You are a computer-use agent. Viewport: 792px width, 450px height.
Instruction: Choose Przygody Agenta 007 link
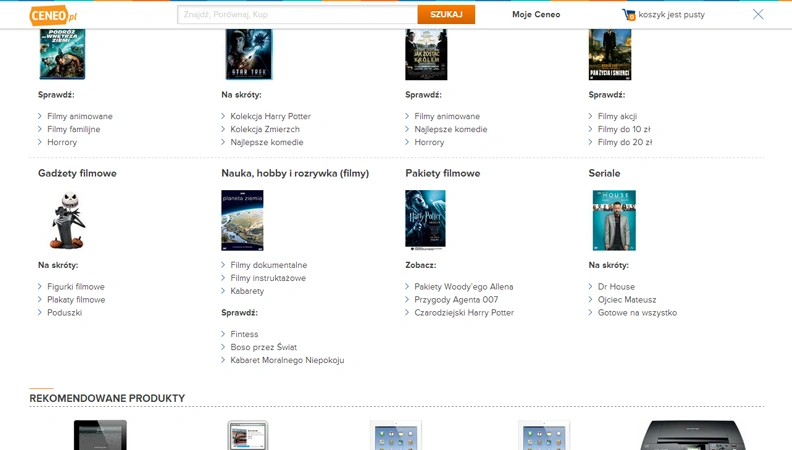pyautogui.click(x=456, y=299)
